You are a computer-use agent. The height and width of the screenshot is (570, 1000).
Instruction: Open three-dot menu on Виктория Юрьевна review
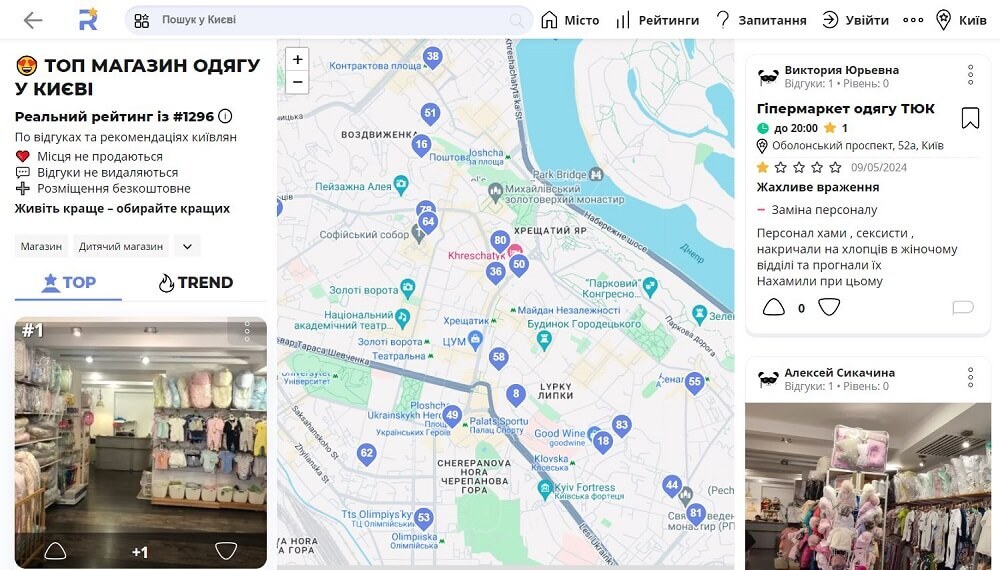click(x=970, y=75)
